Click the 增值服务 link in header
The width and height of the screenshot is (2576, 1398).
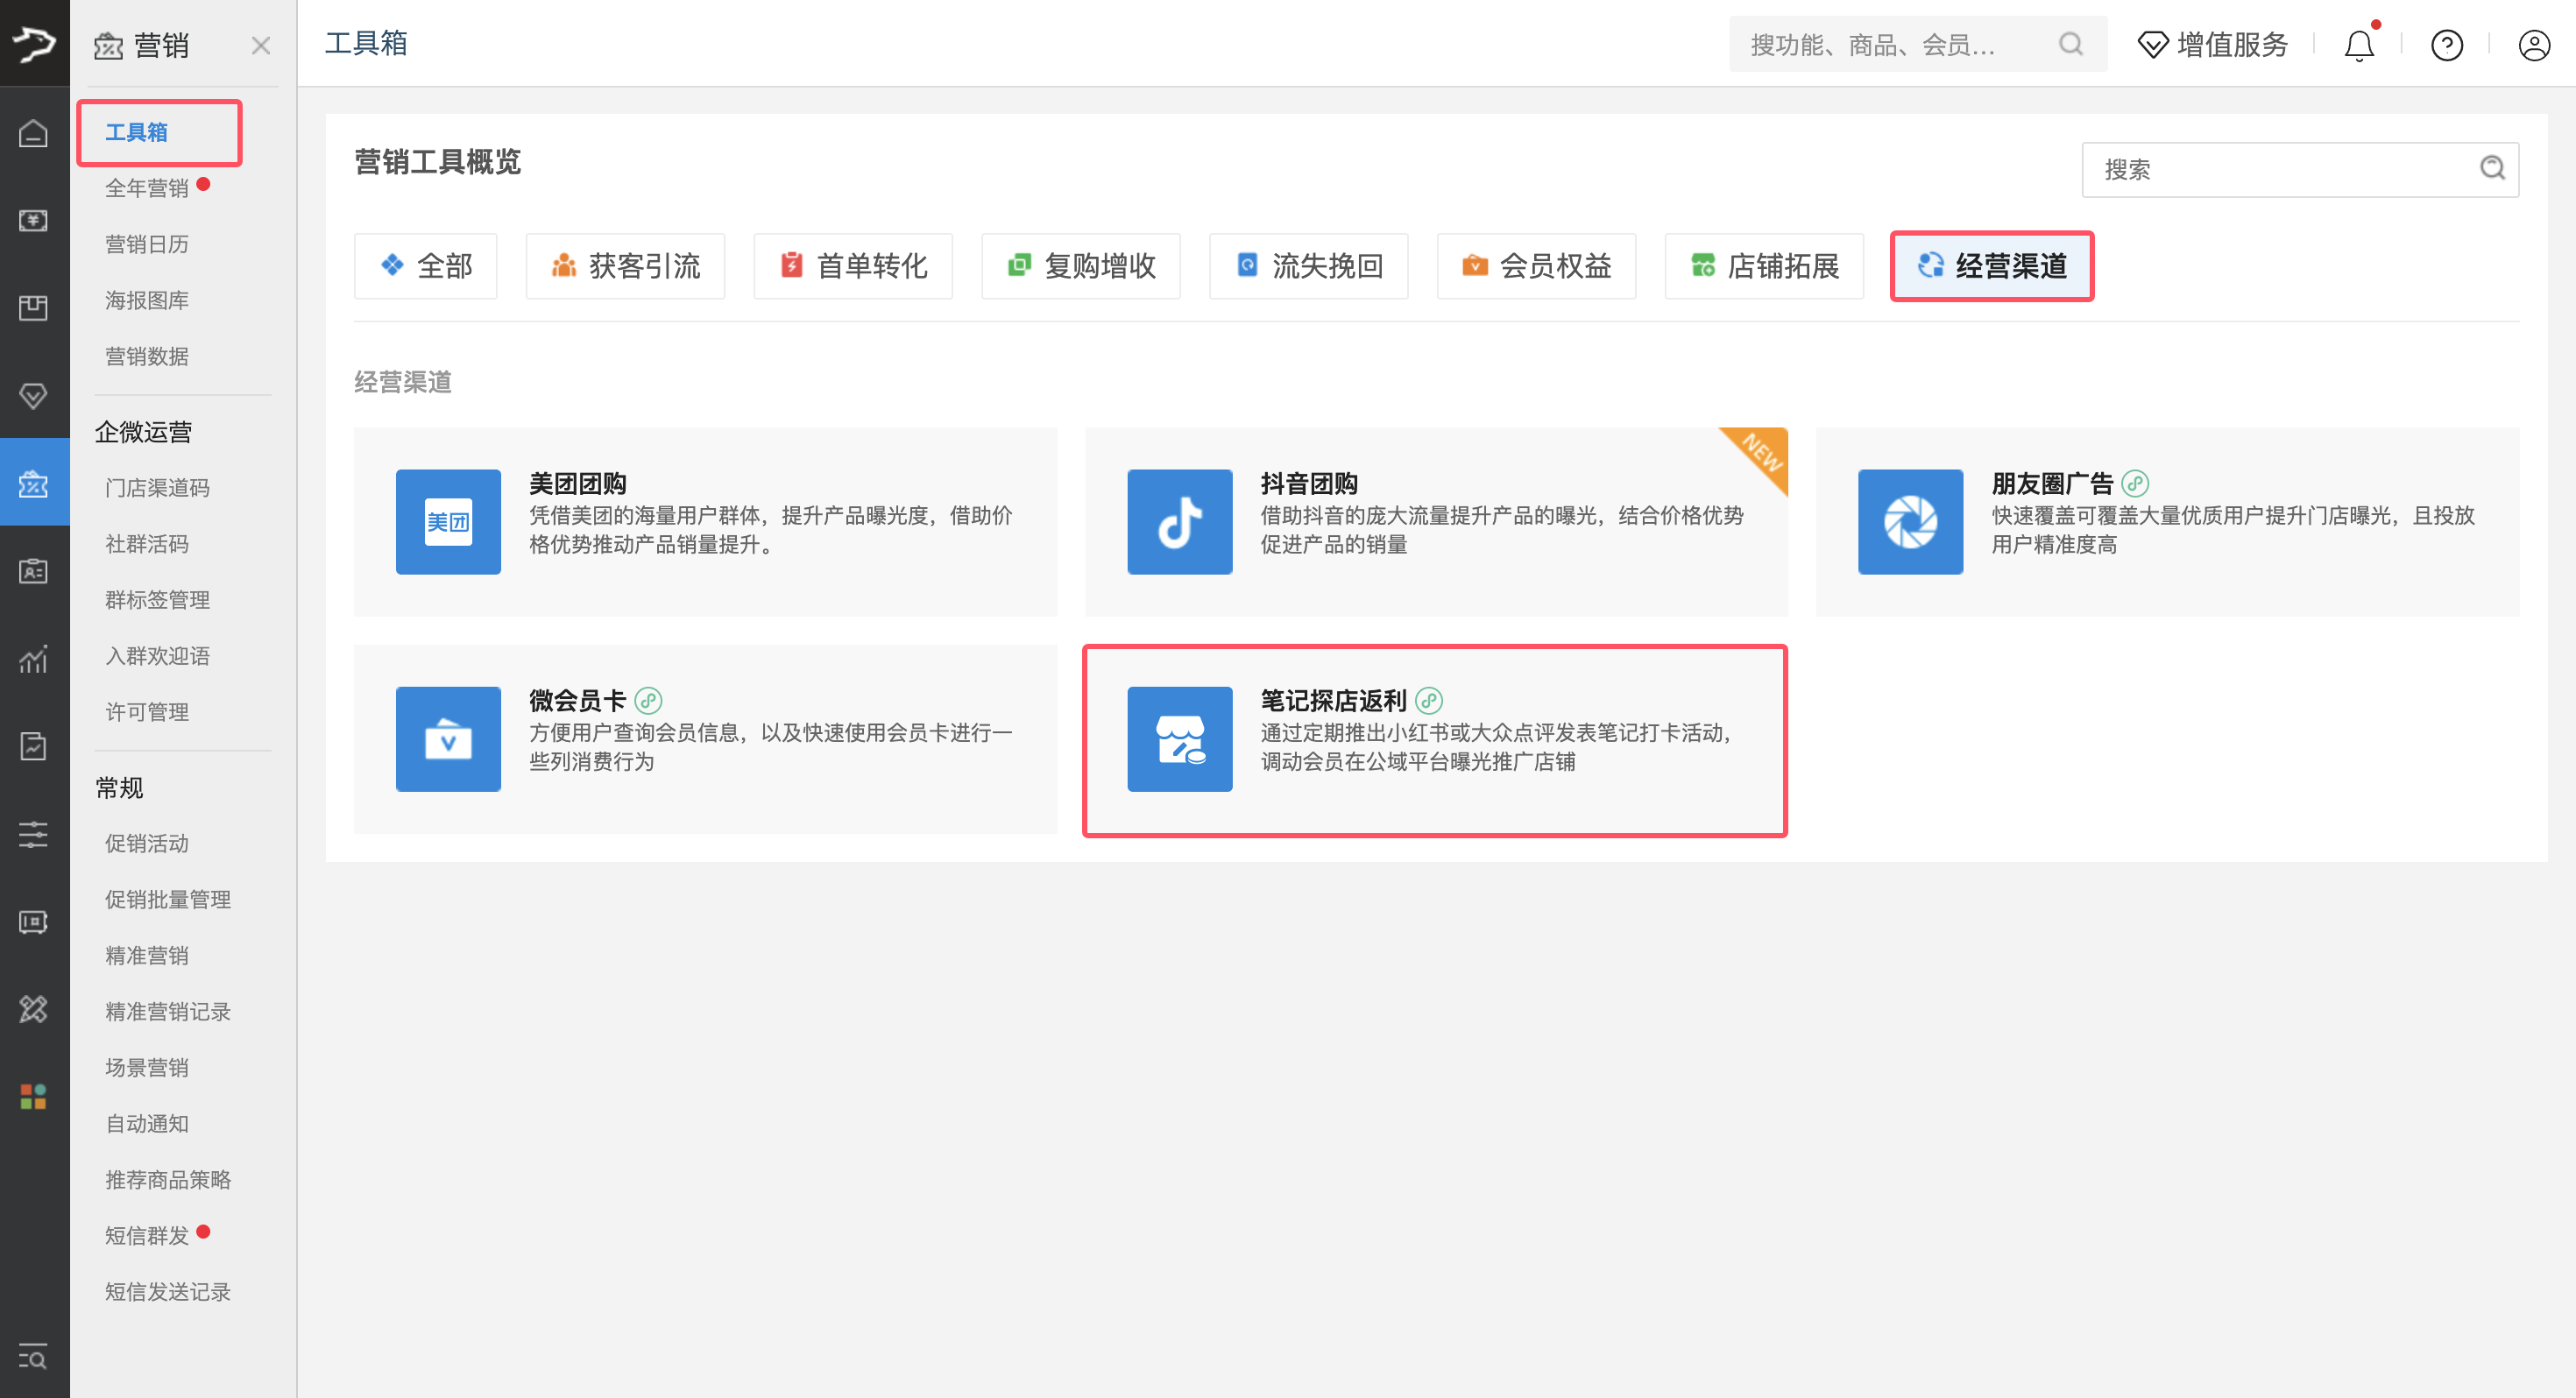(x=2213, y=45)
